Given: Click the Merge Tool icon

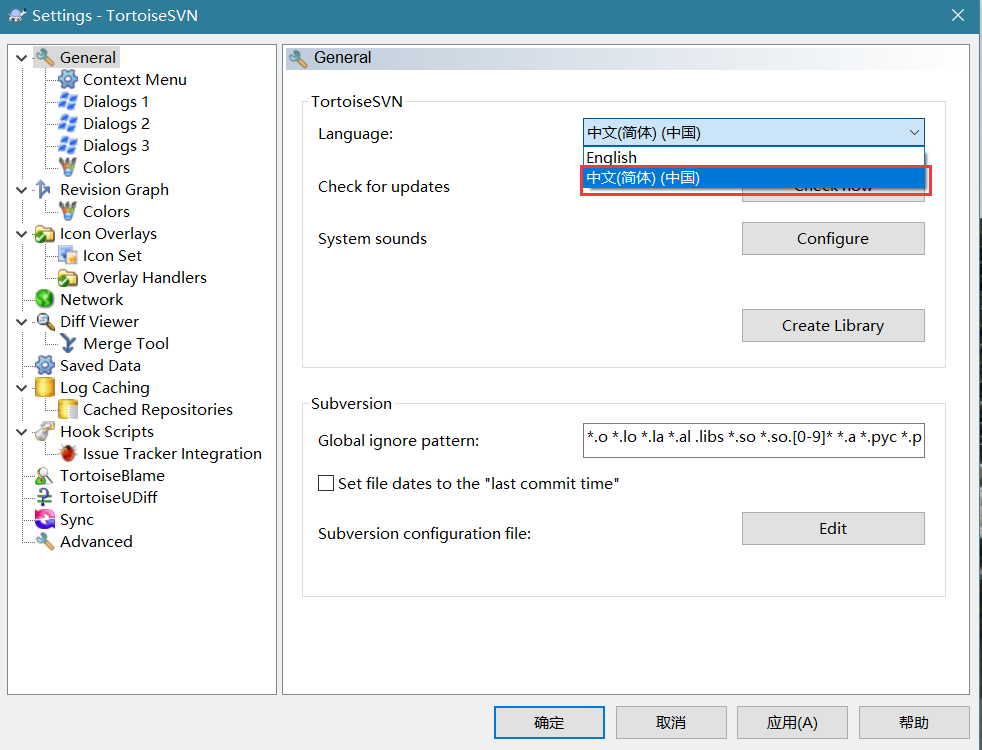Looking at the screenshot, I should pos(68,343).
